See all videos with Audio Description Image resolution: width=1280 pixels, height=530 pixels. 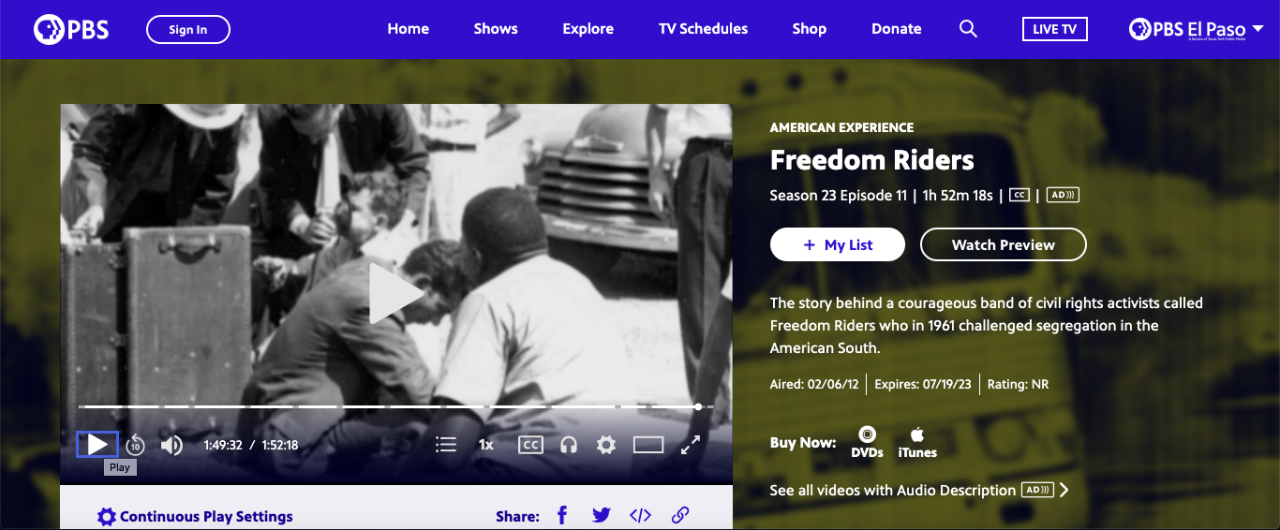tap(920, 490)
